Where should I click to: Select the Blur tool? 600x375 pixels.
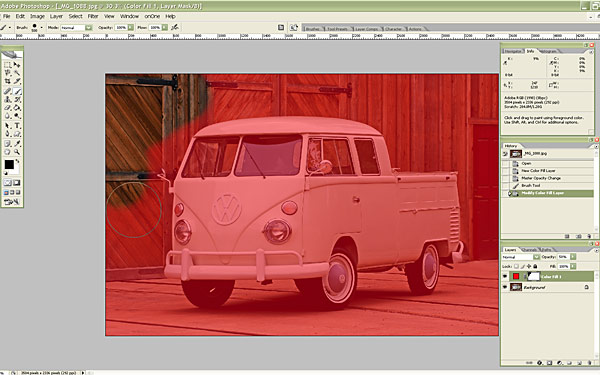pyautogui.click(x=7, y=116)
